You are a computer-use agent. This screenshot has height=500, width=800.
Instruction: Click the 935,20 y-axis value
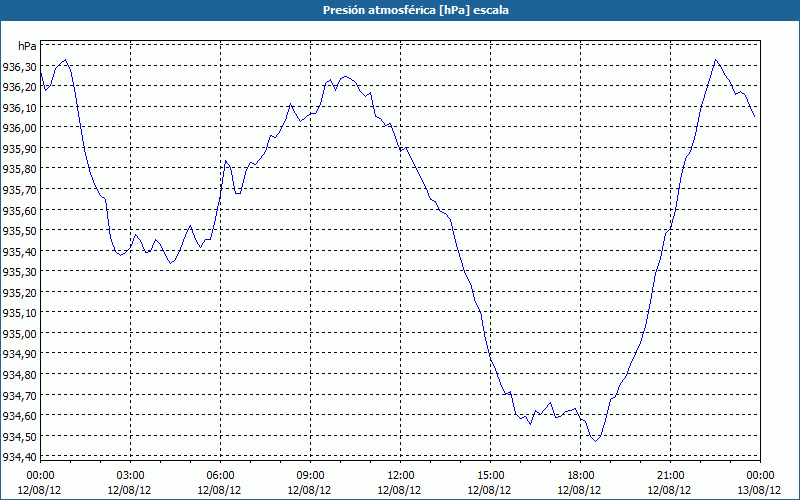[19, 292]
